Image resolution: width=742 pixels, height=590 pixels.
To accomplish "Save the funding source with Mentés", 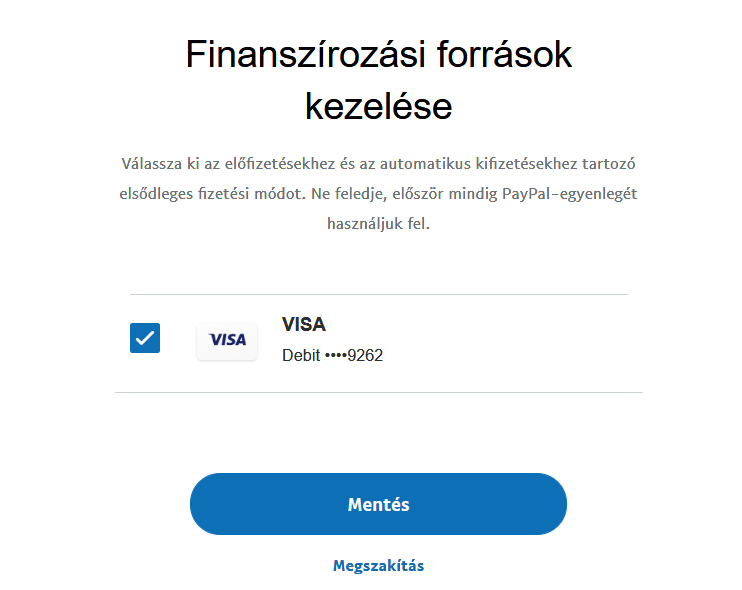I will [378, 504].
